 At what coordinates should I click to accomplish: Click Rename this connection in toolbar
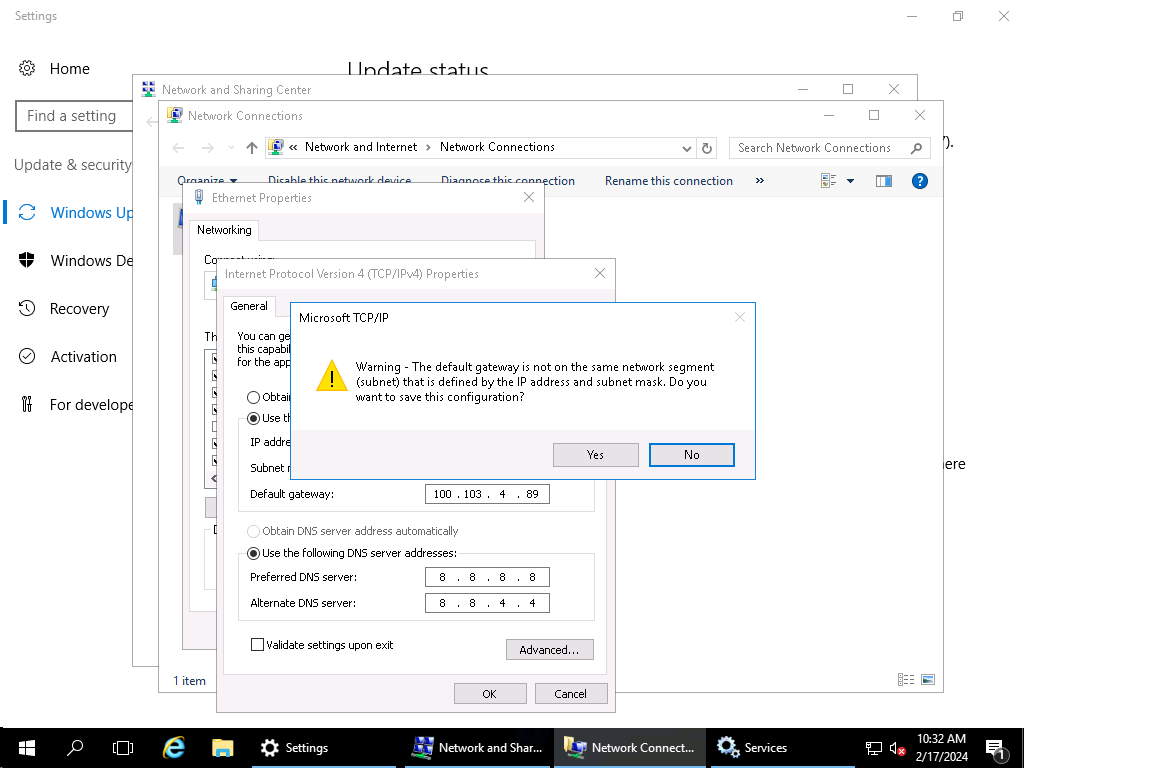(x=669, y=181)
